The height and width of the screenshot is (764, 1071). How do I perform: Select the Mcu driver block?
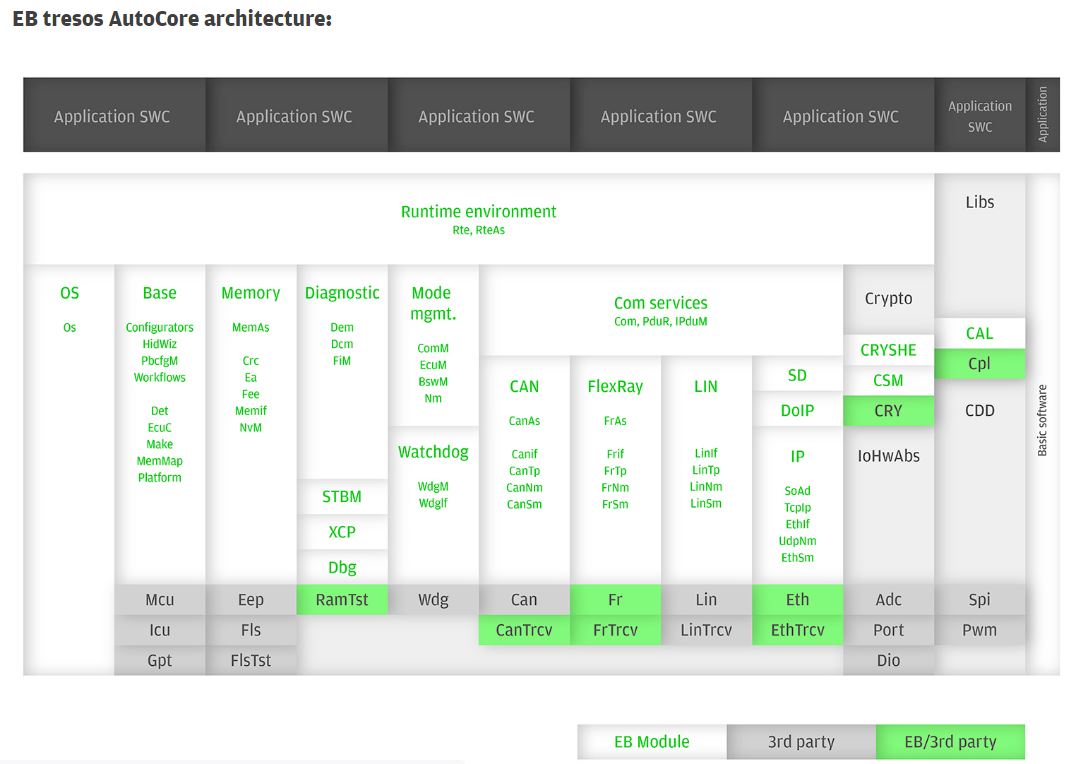pyautogui.click(x=160, y=599)
